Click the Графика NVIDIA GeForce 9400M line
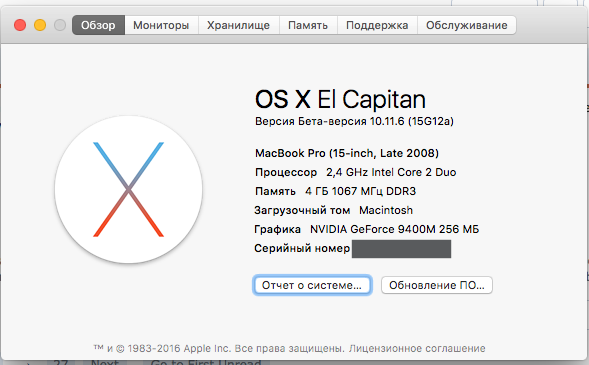Screen dimensions: 589x365 pyautogui.click(x=367, y=229)
